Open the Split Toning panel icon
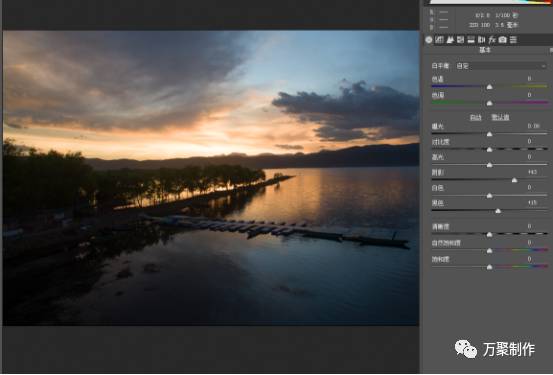This screenshot has width=553, height=375. [471, 40]
